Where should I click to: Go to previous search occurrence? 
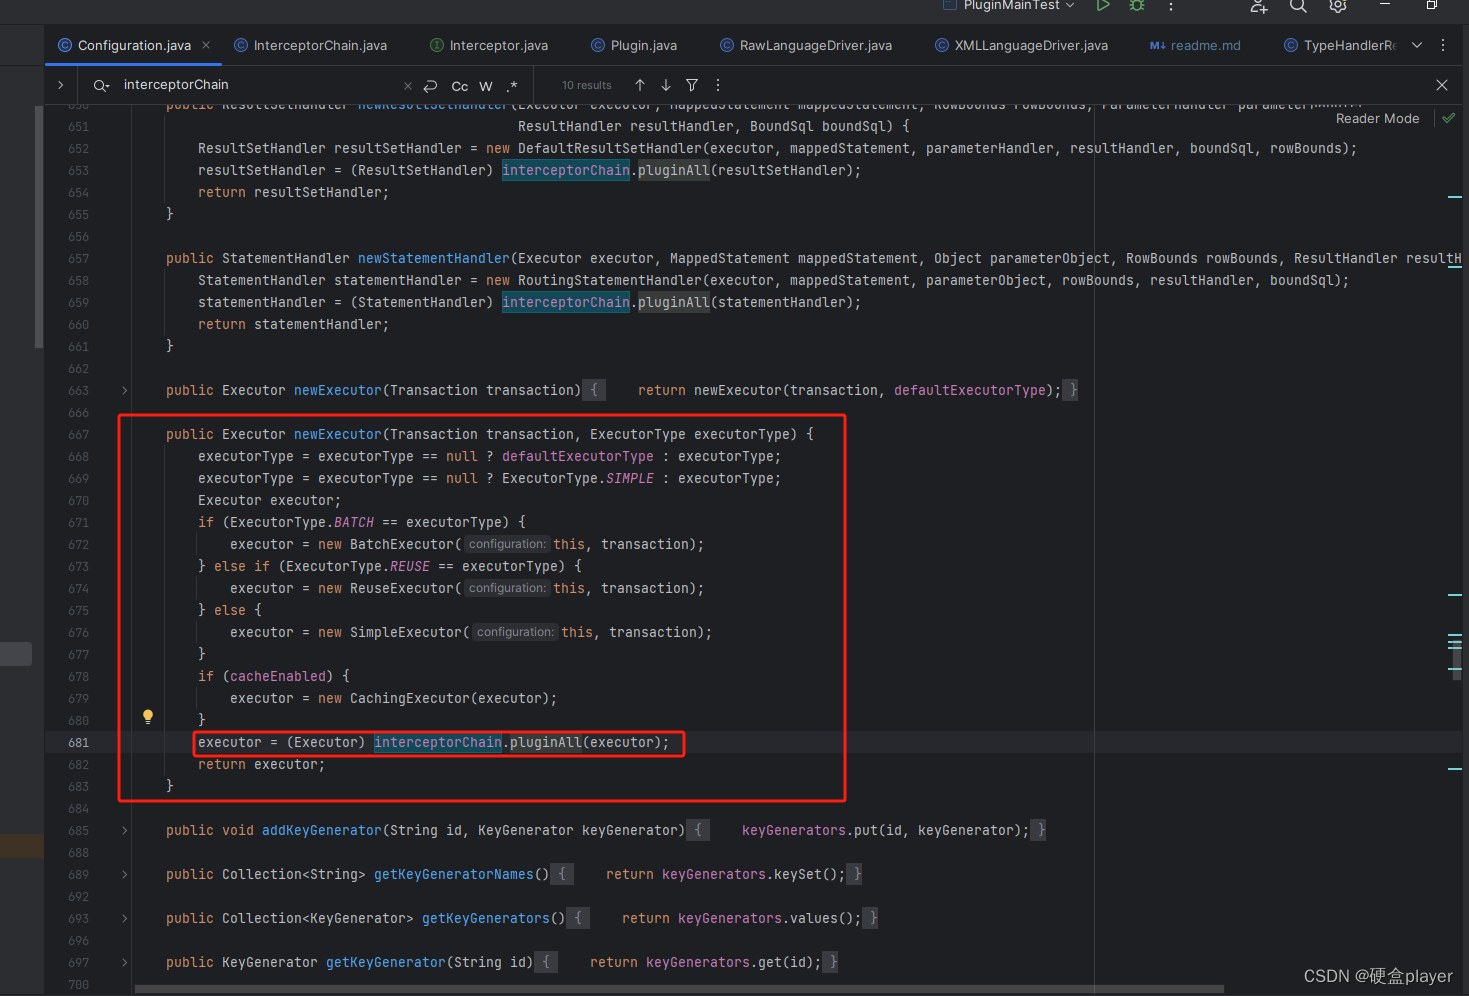point(640,85)
